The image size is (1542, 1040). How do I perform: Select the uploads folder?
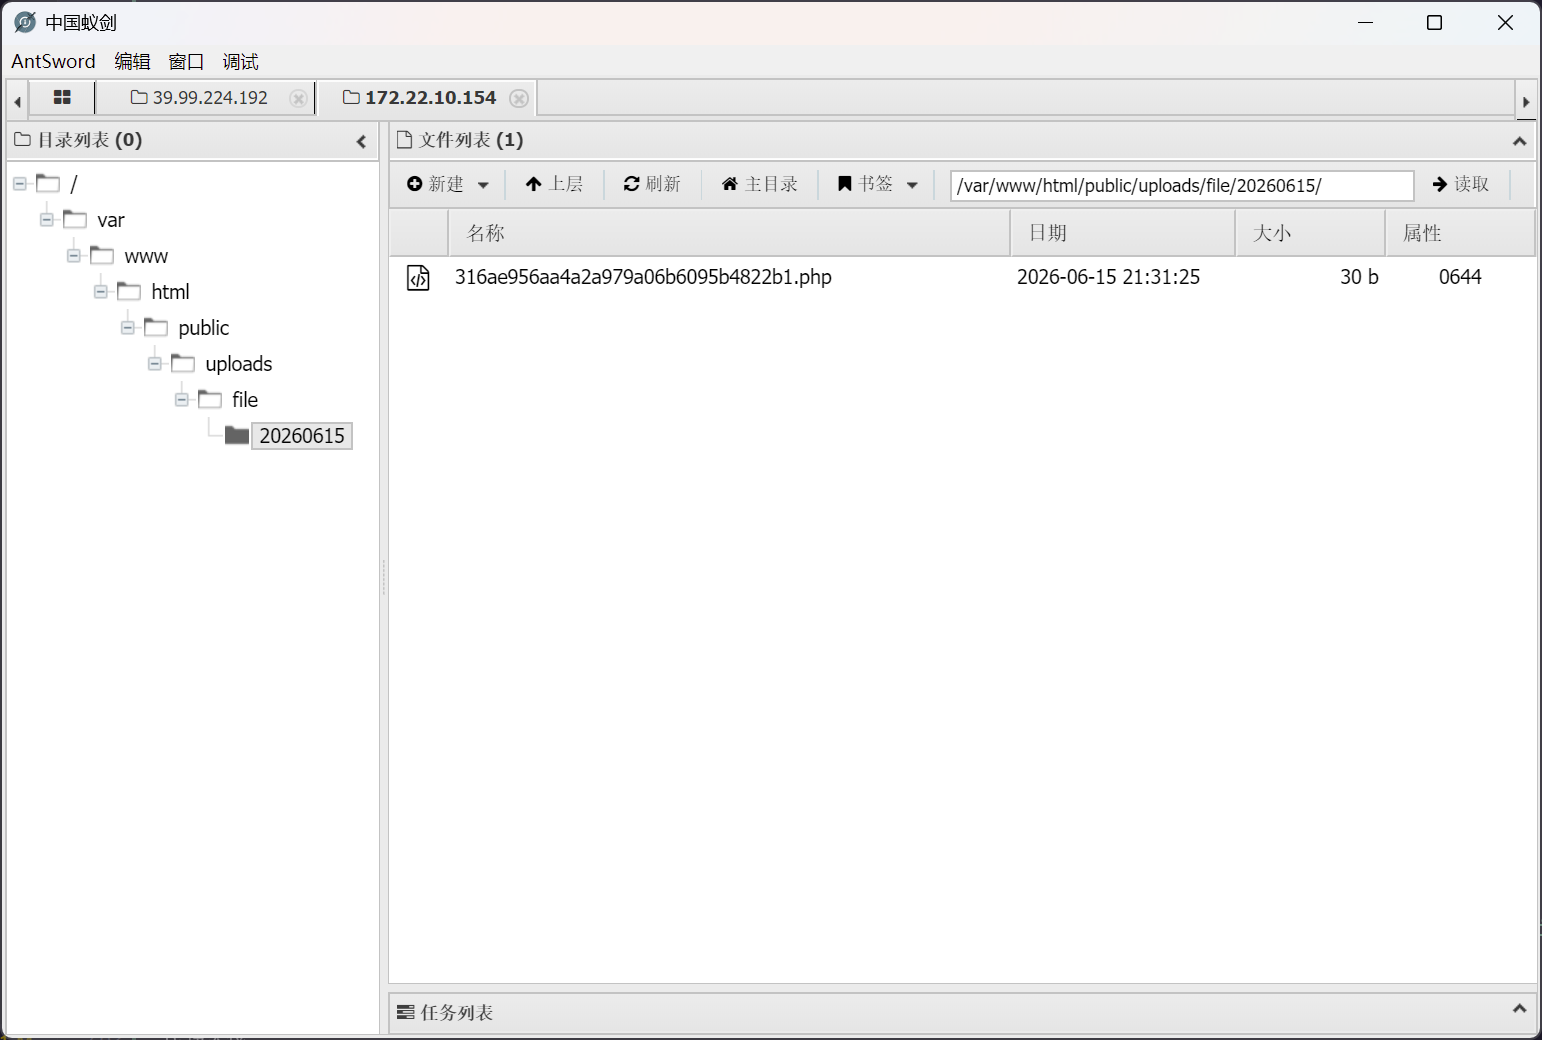point(239,364)
